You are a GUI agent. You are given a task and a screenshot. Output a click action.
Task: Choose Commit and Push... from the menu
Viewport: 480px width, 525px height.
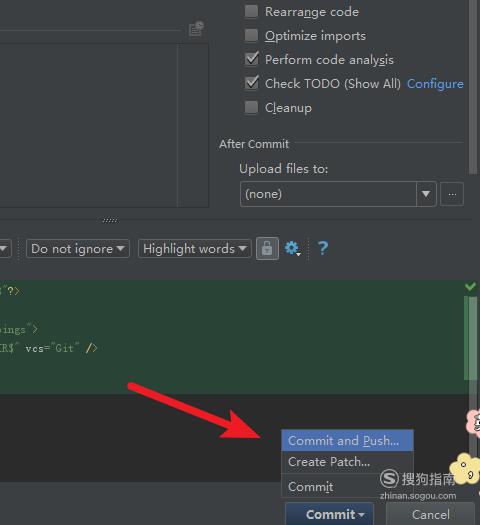coord(347,440)
